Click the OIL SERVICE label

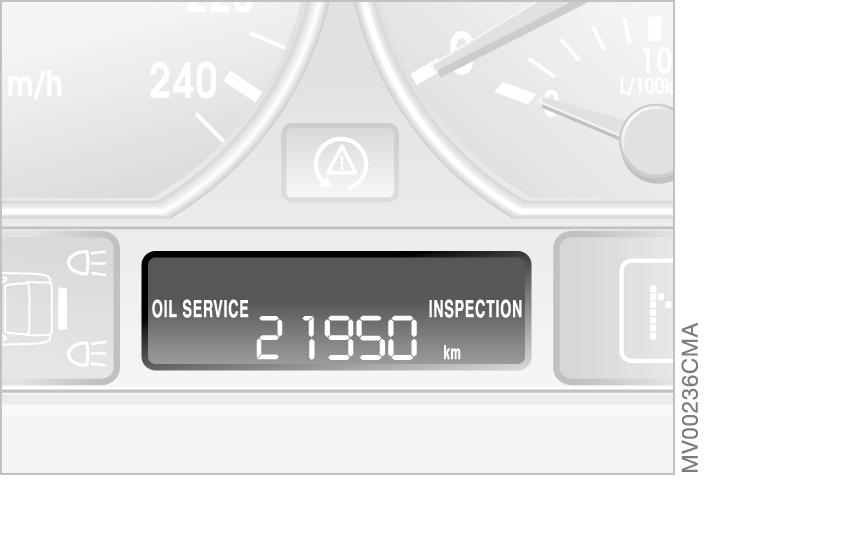pos(200,309)
